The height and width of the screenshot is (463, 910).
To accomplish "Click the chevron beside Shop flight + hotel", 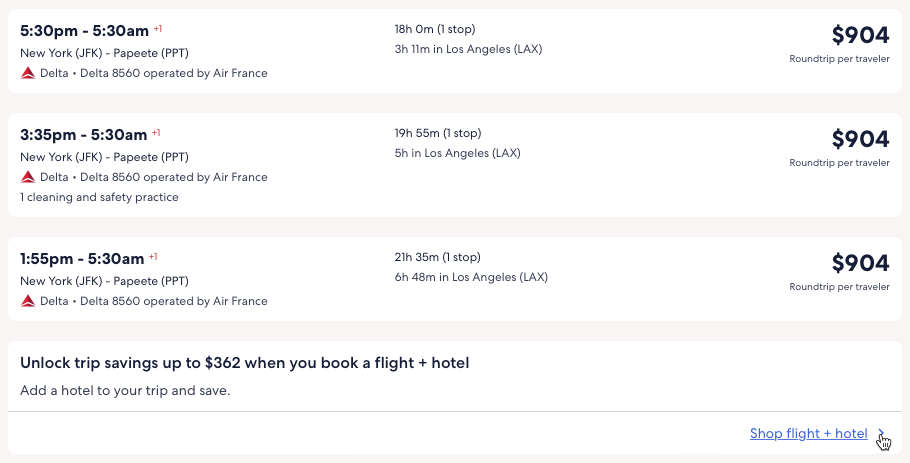I will 881,434.
